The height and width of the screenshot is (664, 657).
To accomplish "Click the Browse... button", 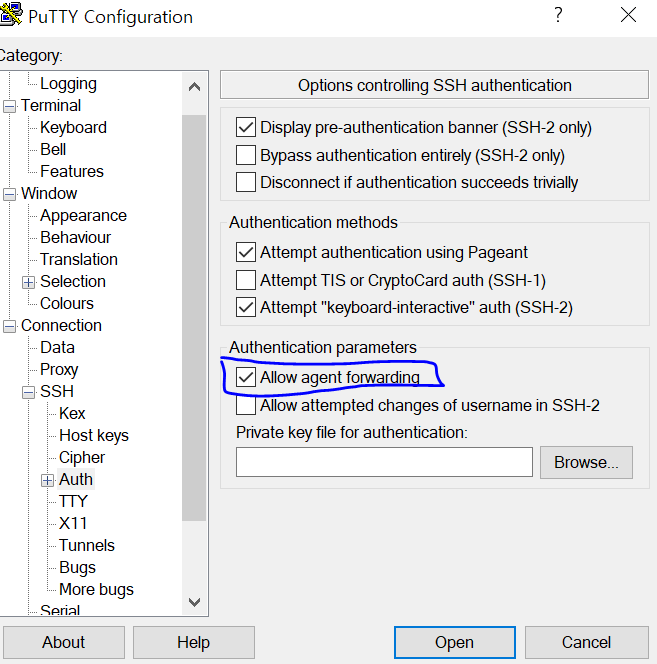I will (x=586, y=462).
